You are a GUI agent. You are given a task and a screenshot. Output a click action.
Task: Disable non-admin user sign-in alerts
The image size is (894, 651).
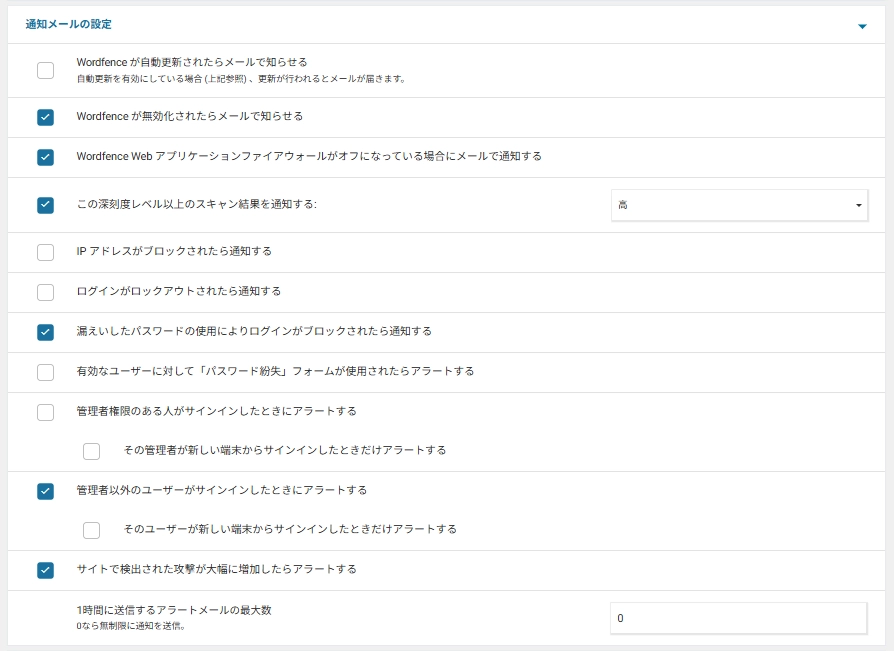(45, 490)
